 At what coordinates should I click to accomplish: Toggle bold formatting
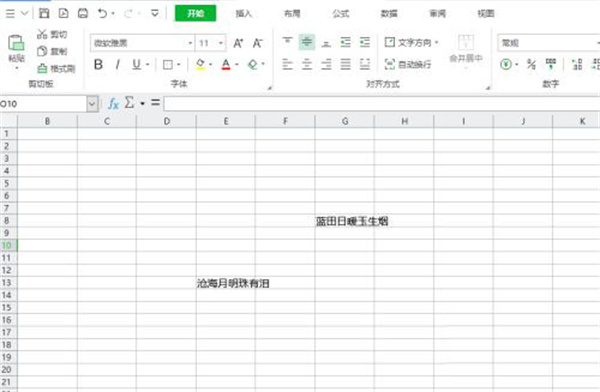click(x=98, y=64)
